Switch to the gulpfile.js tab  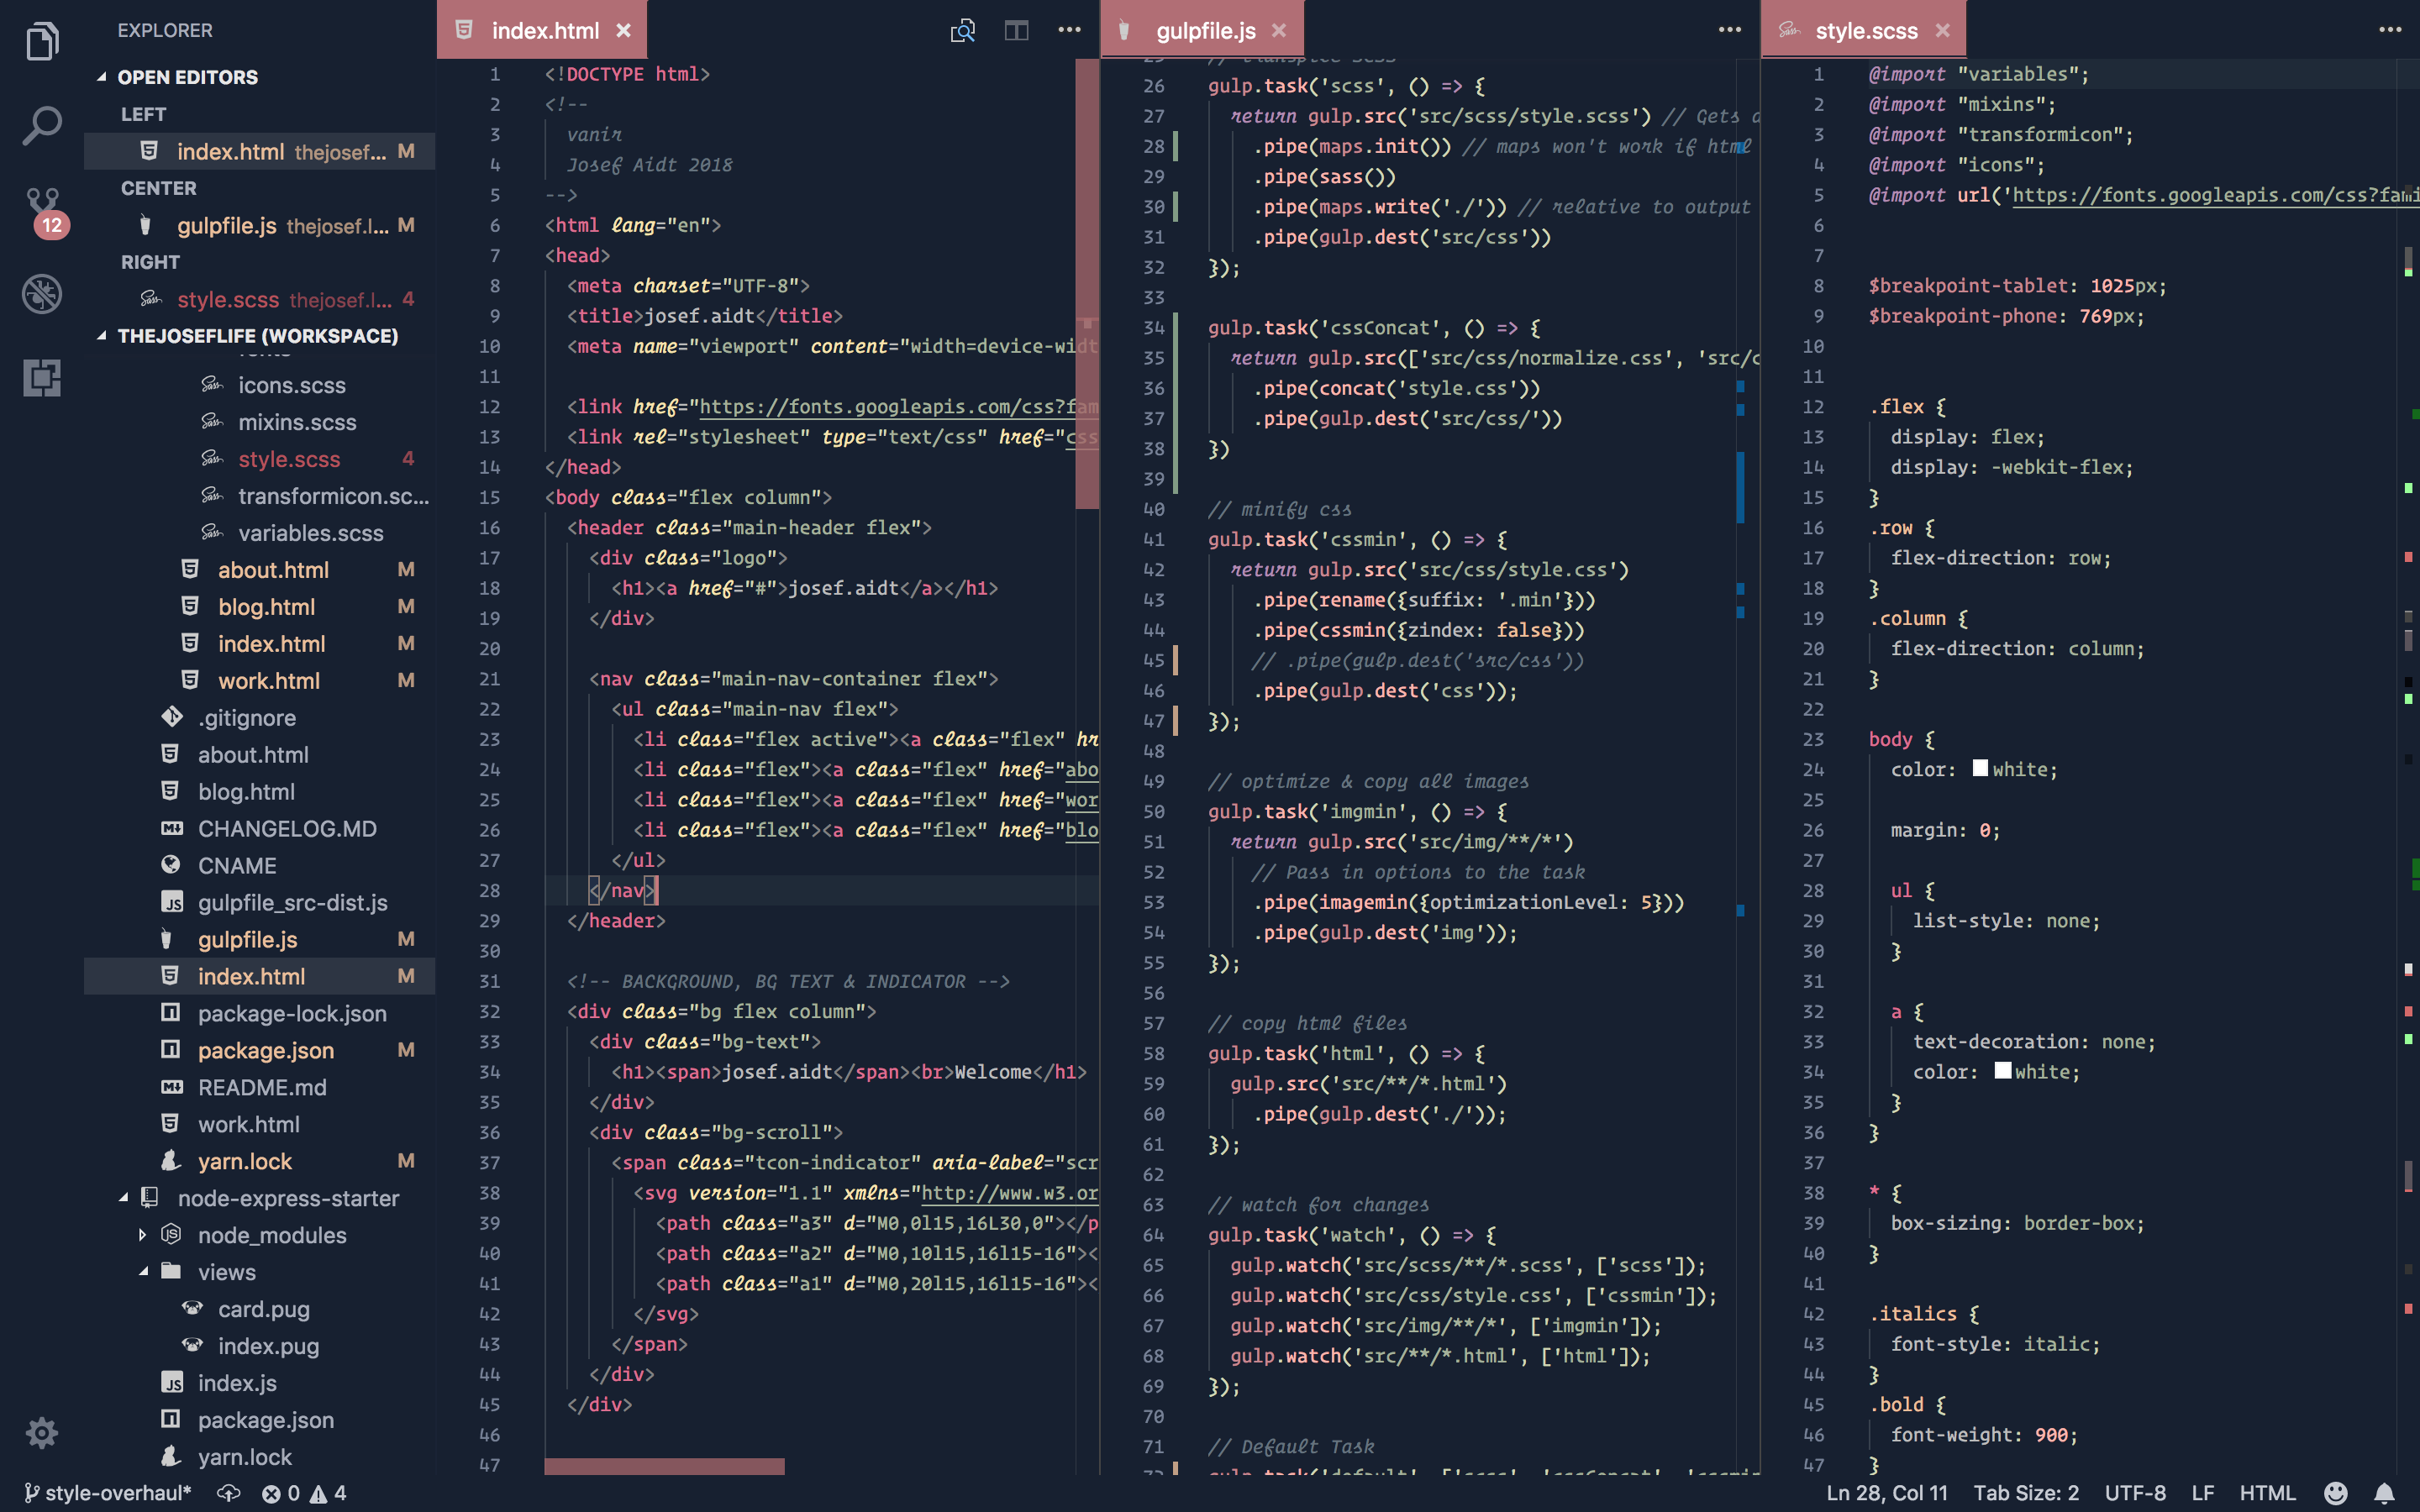[1204, 30]
